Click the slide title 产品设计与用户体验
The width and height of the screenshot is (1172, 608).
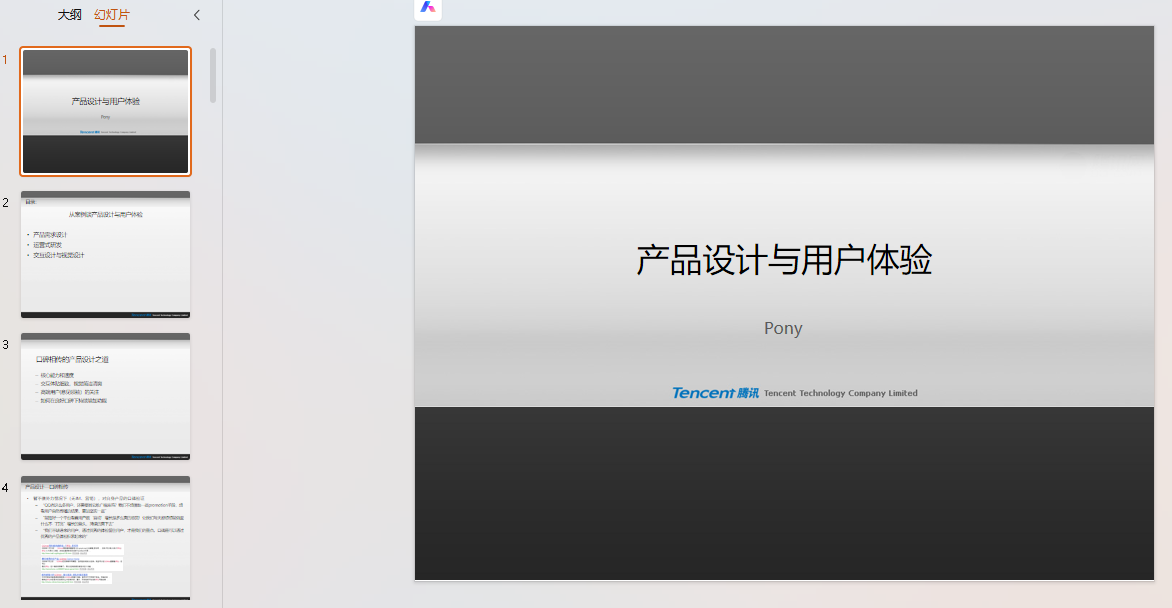[784, 260]
